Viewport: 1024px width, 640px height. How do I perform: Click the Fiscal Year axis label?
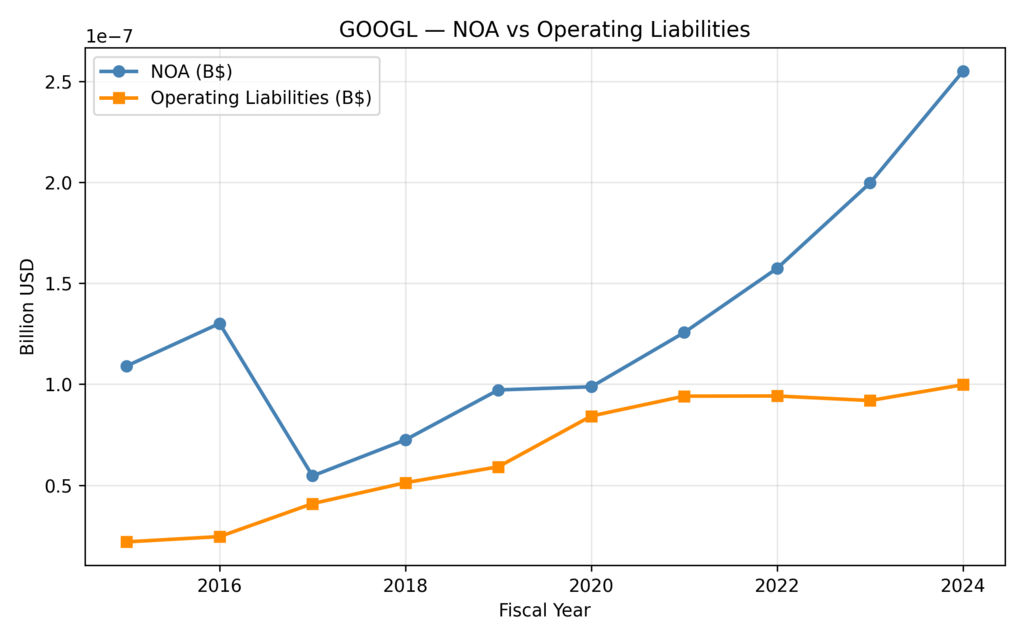tap(545, 610)
